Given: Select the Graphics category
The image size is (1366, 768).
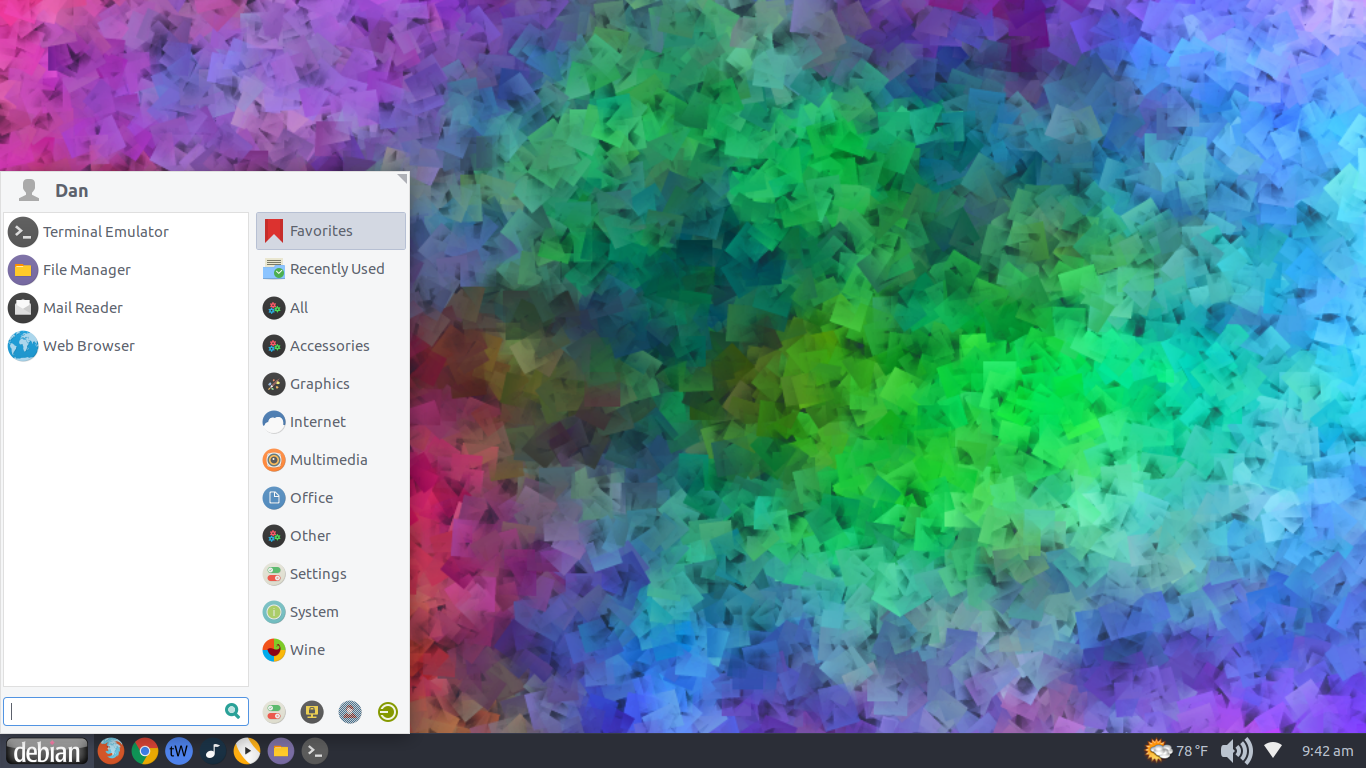Looking at the screenshot, I should pyautogui.click(x=331, y=384).
